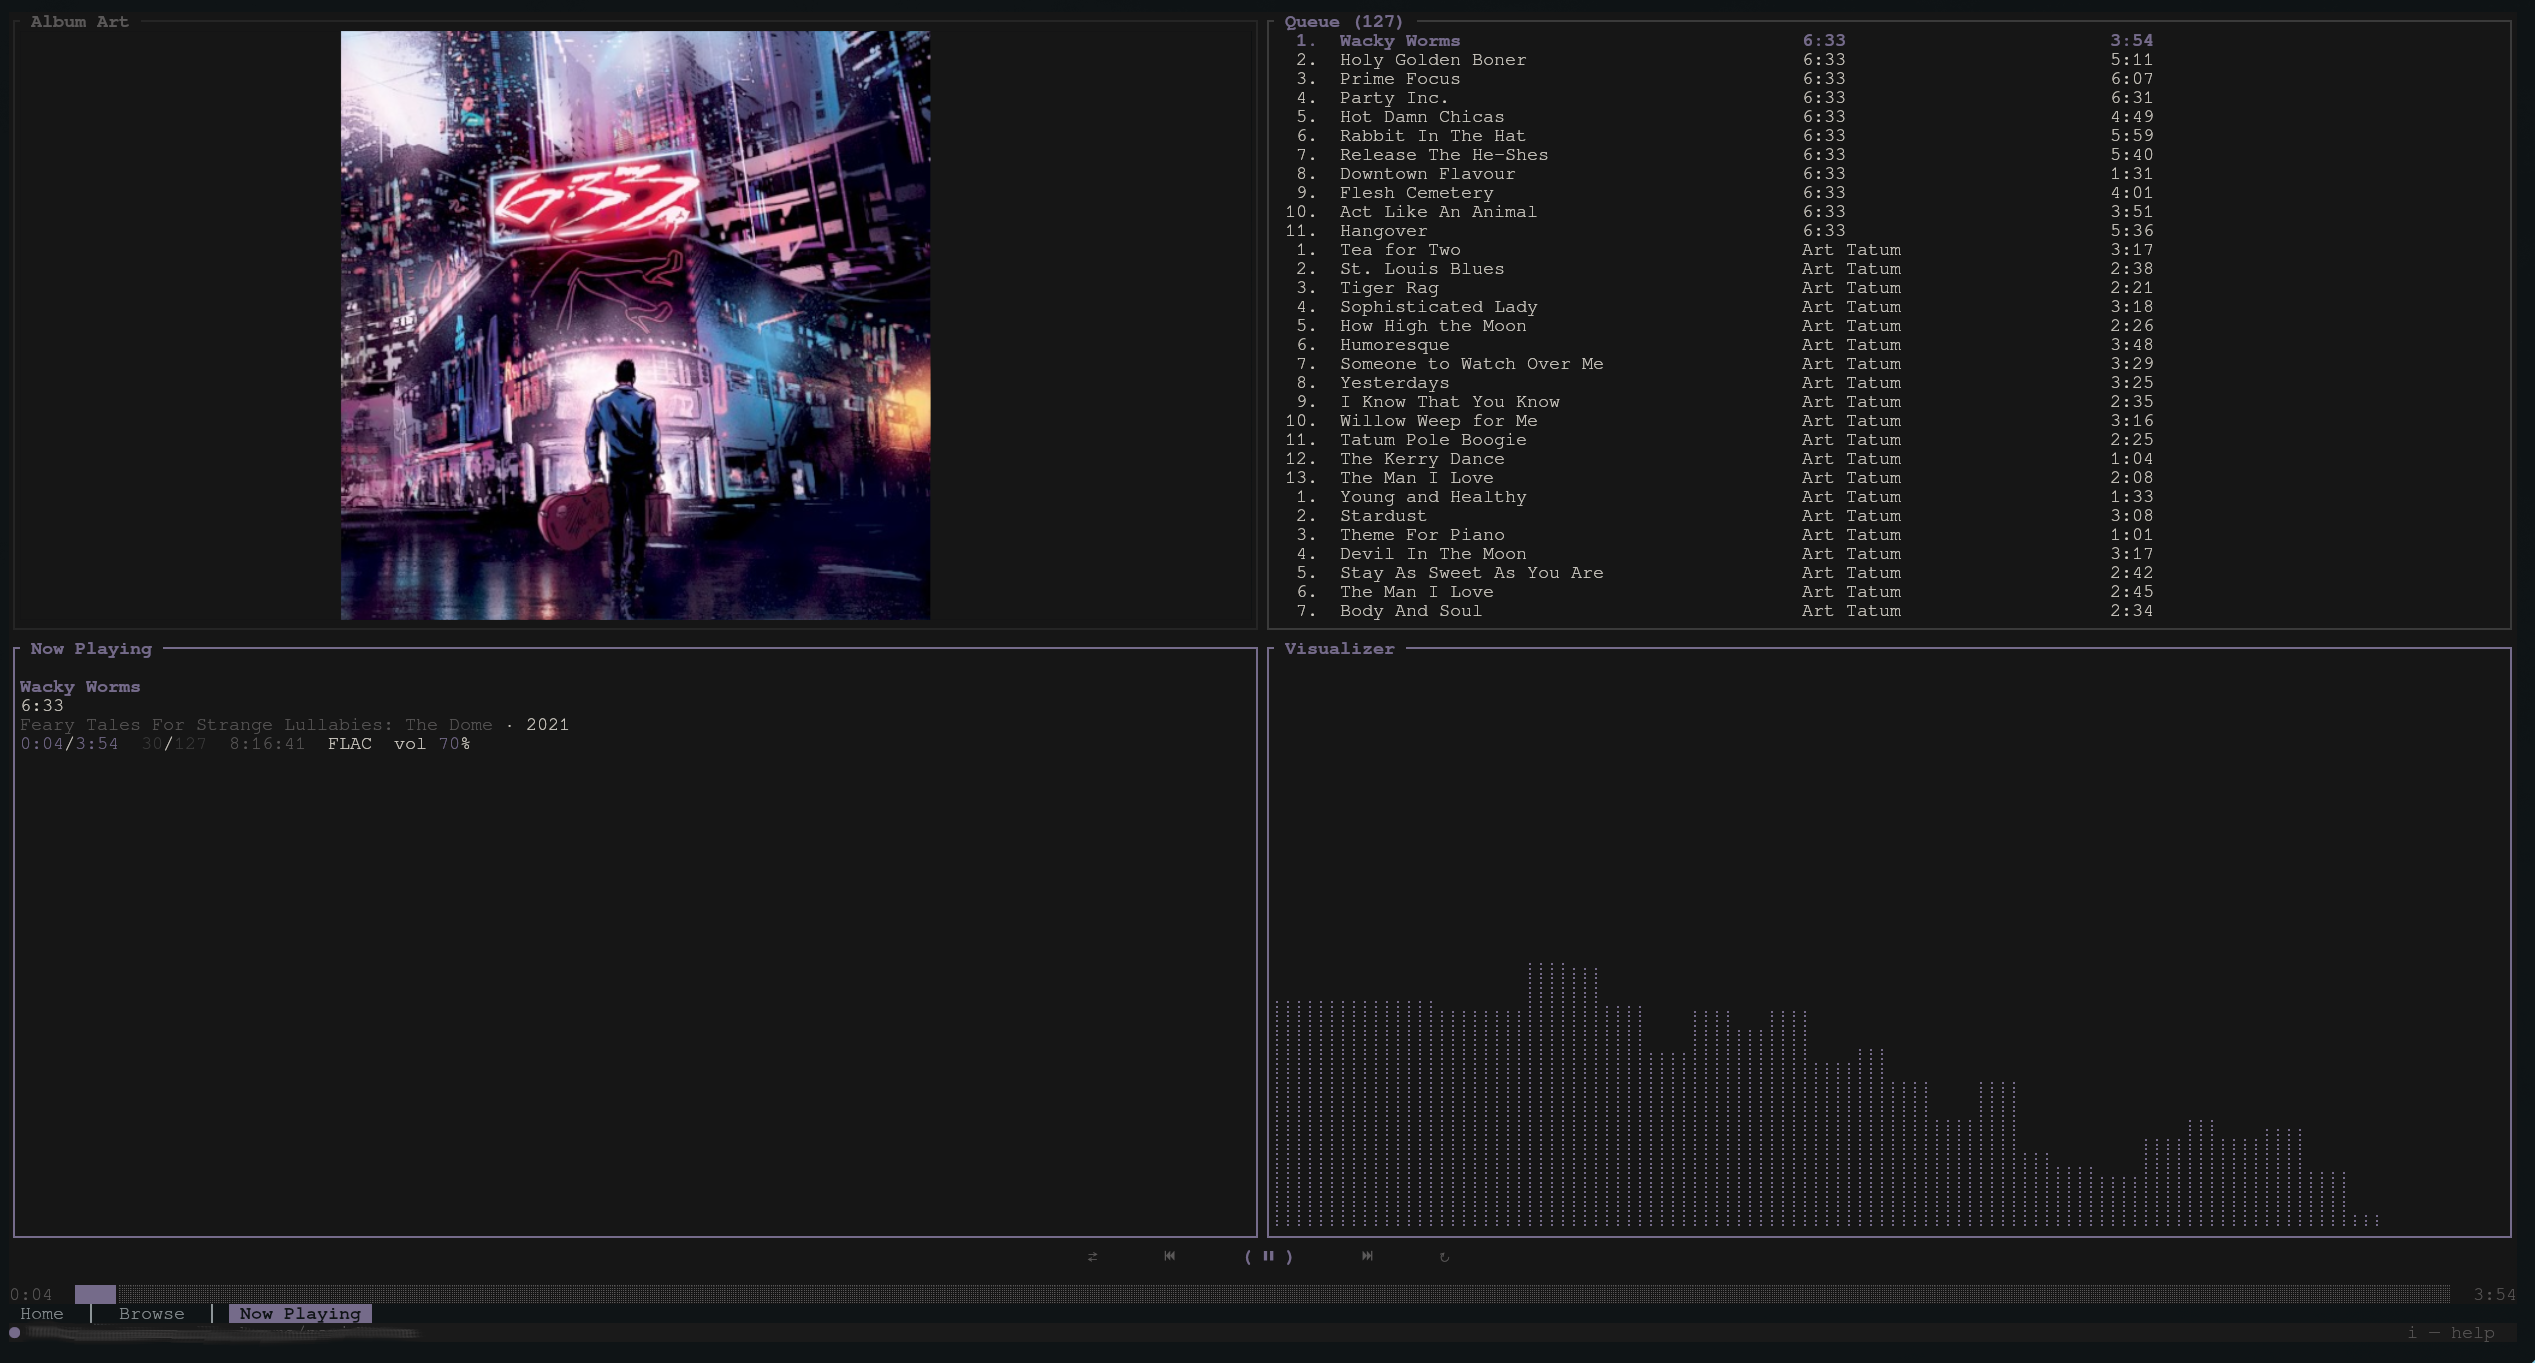Select the 'Album Art' panel title
Screen dimensions: 2535x1363
click(x=80, y=22)
